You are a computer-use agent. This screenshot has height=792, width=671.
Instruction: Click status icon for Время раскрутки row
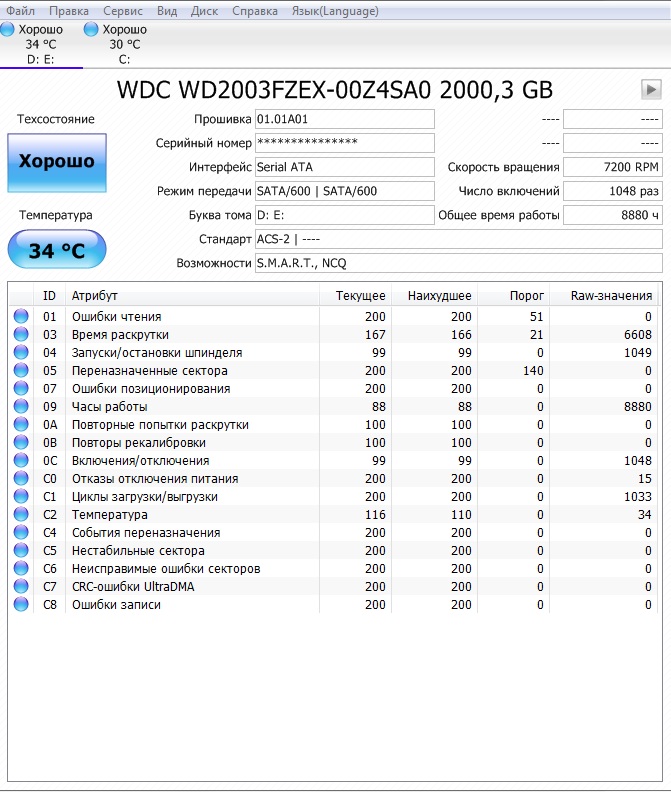click(x=21, y=334)
